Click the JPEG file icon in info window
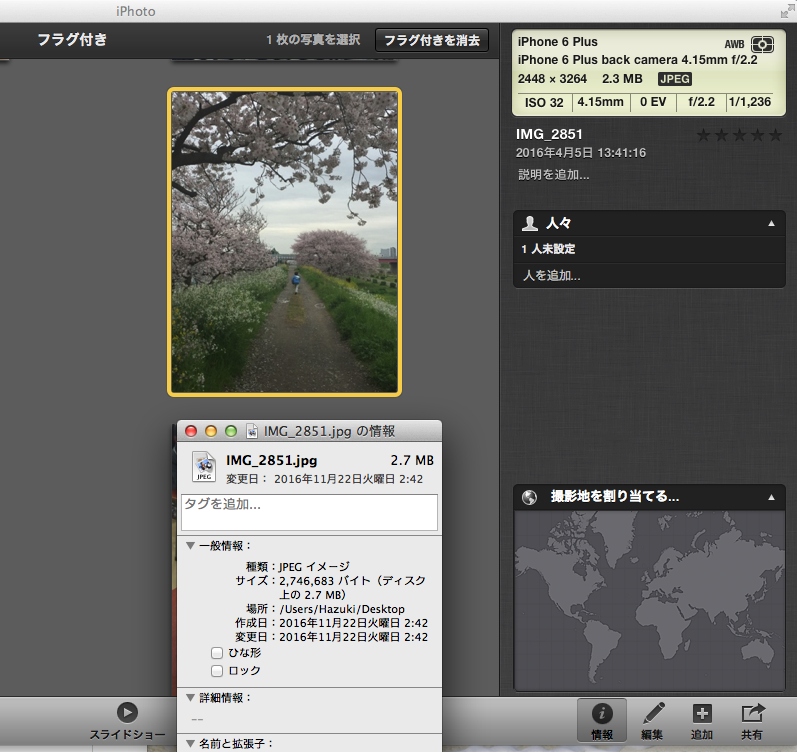 [204, 465]
